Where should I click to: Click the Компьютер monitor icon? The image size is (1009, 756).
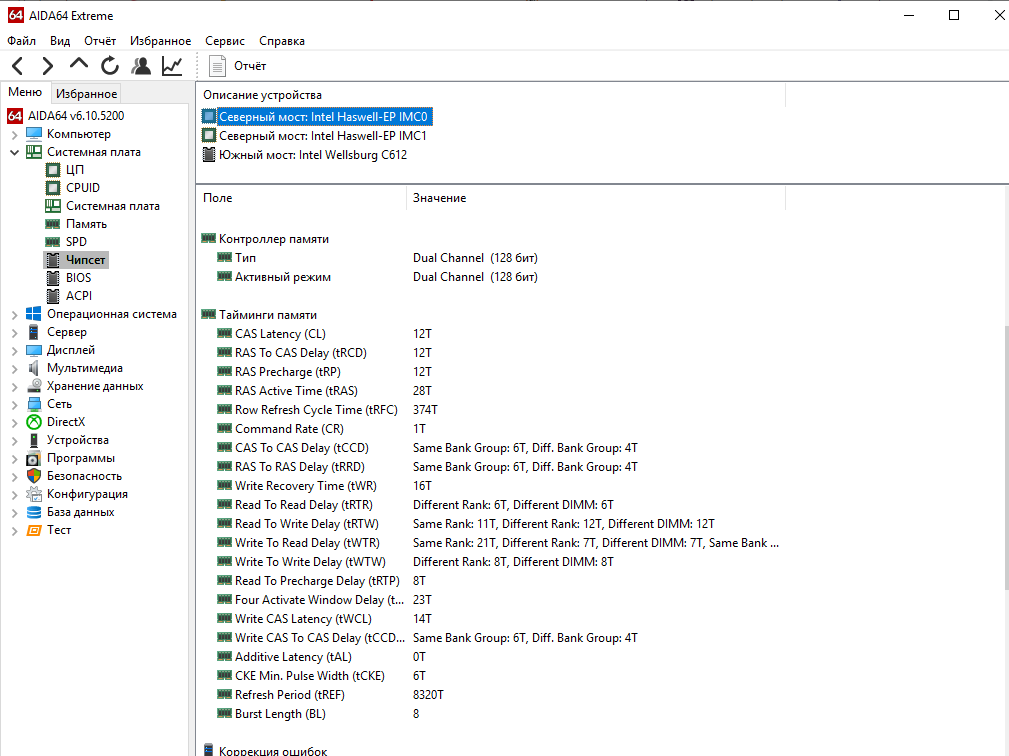33,134
